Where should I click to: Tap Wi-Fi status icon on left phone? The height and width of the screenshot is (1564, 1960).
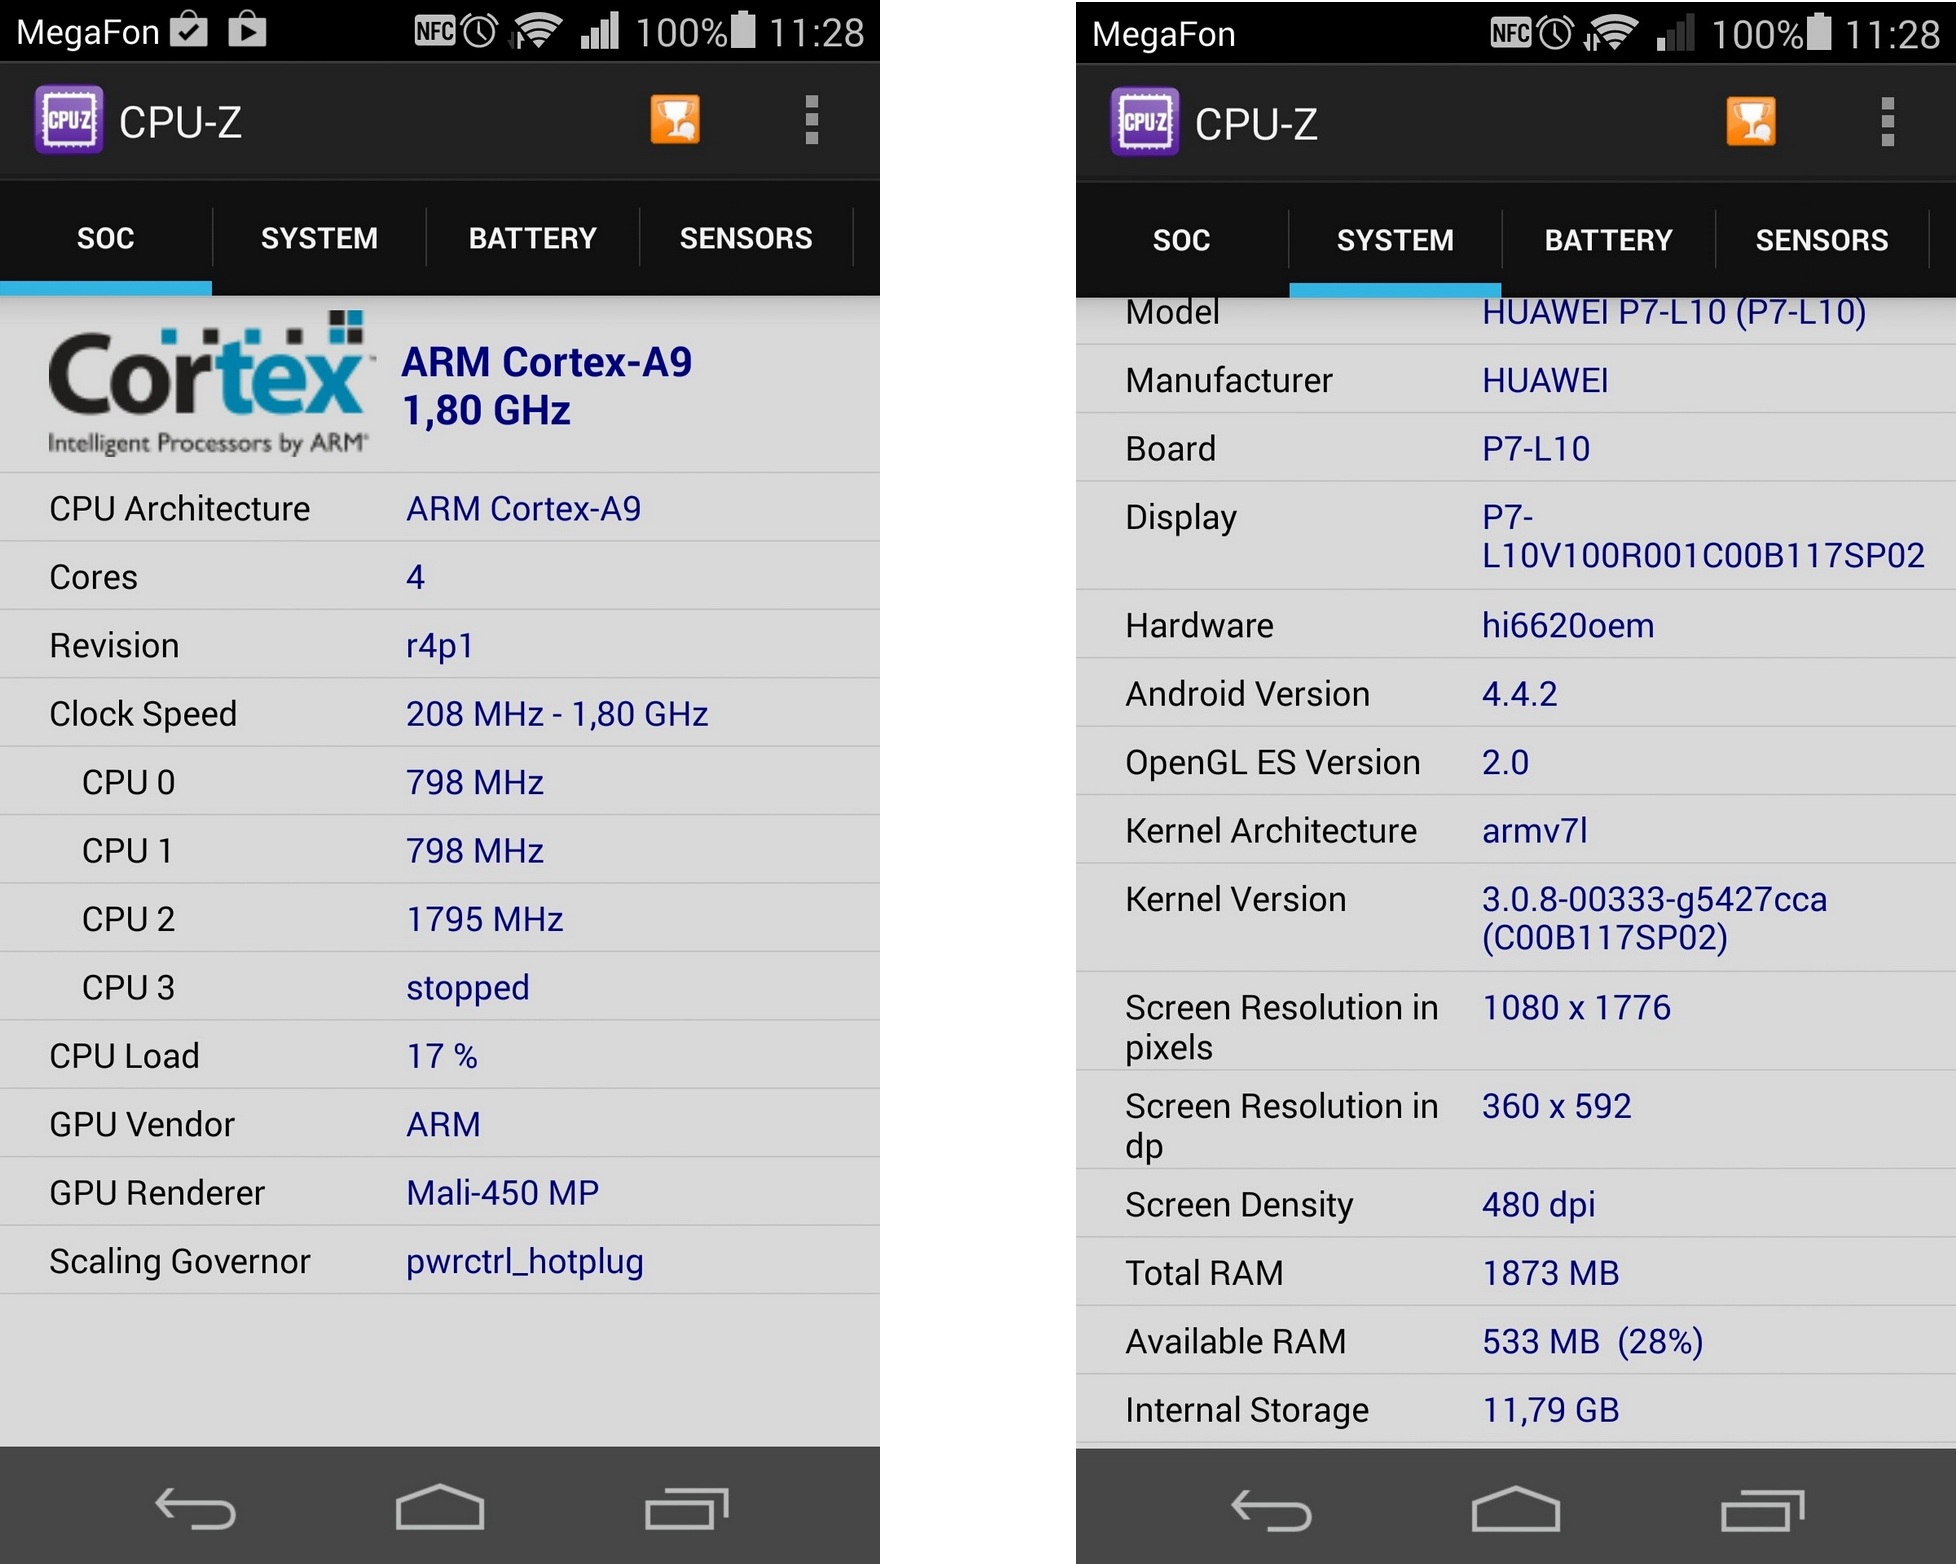tap(536, 32)
